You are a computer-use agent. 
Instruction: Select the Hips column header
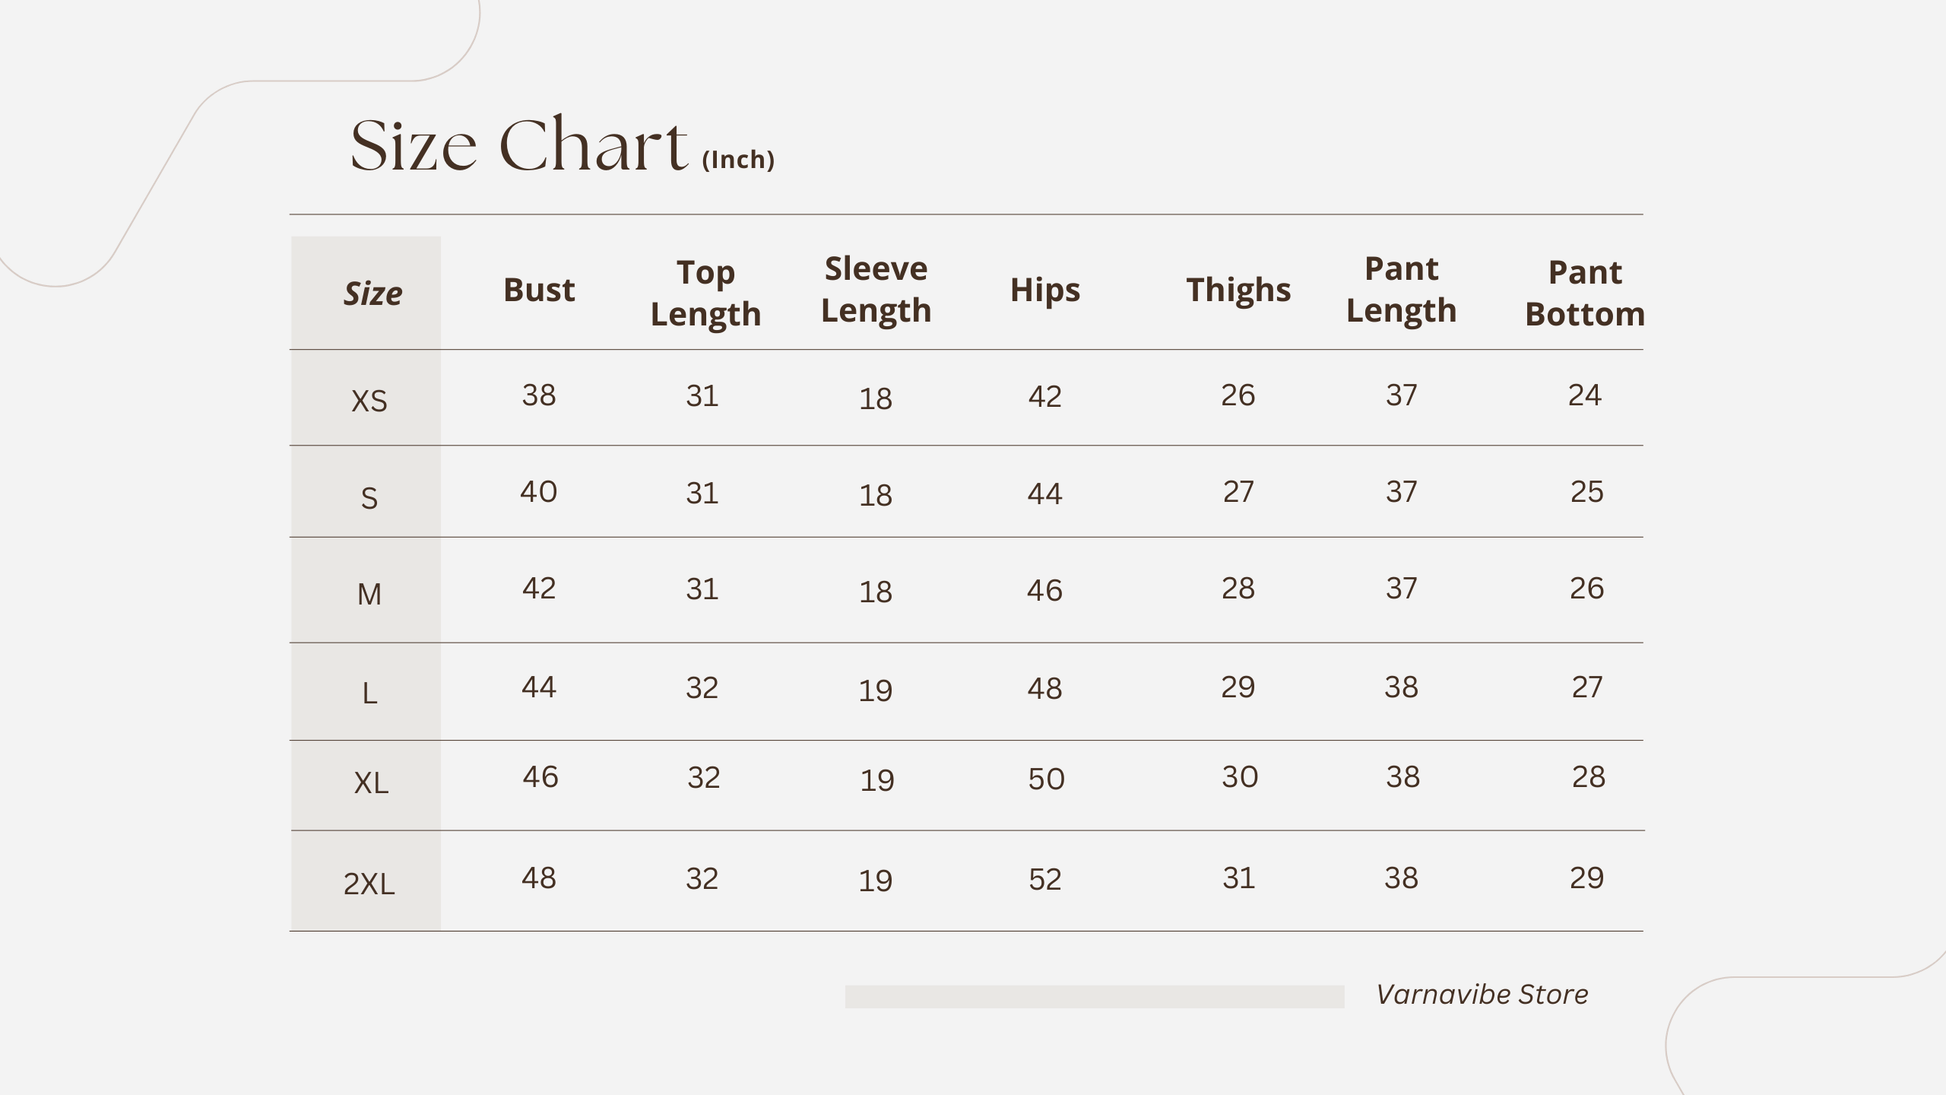pos(1045,290)
